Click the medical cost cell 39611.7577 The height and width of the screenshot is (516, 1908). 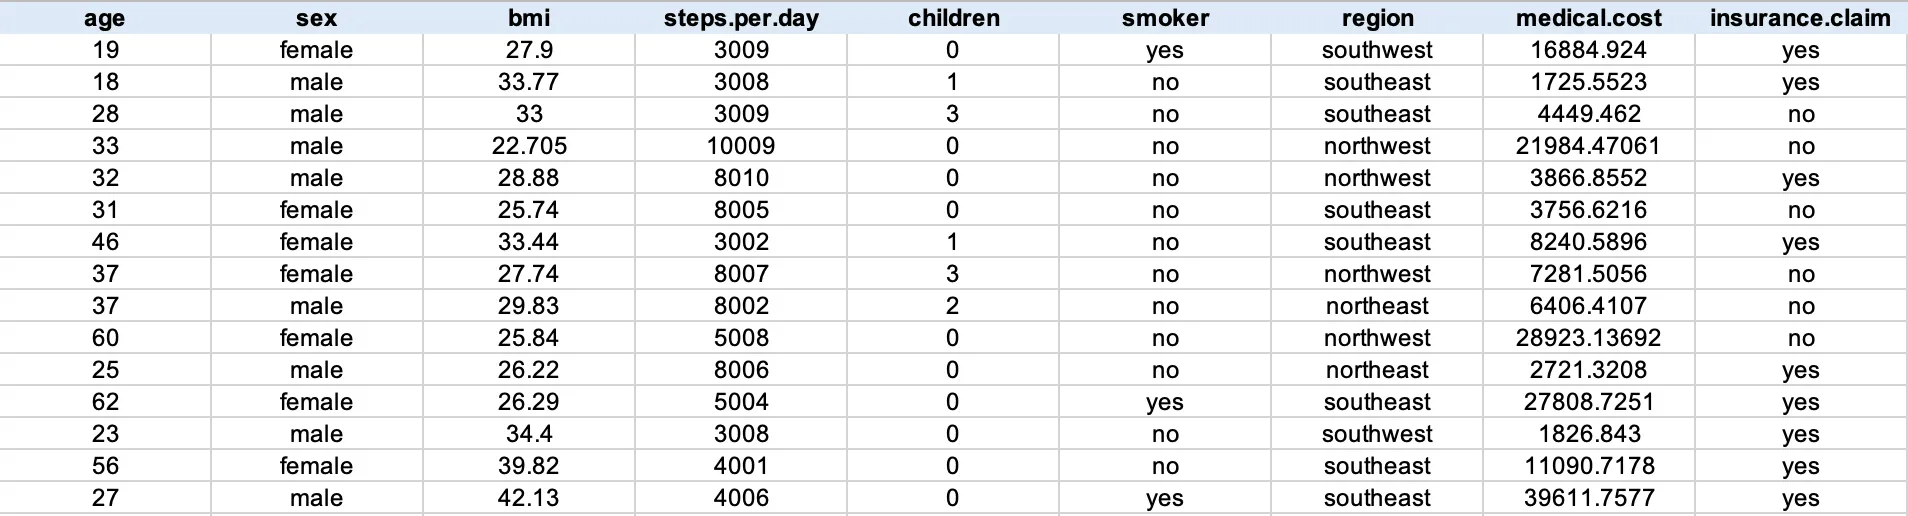click(1589, 498)
